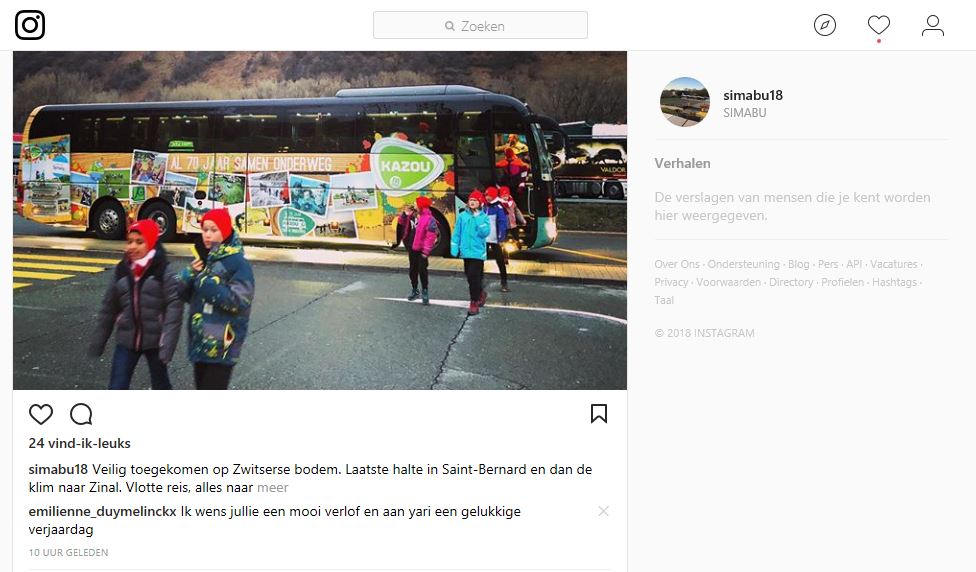Open simabu18 username in sidebar

coord(753,95)
